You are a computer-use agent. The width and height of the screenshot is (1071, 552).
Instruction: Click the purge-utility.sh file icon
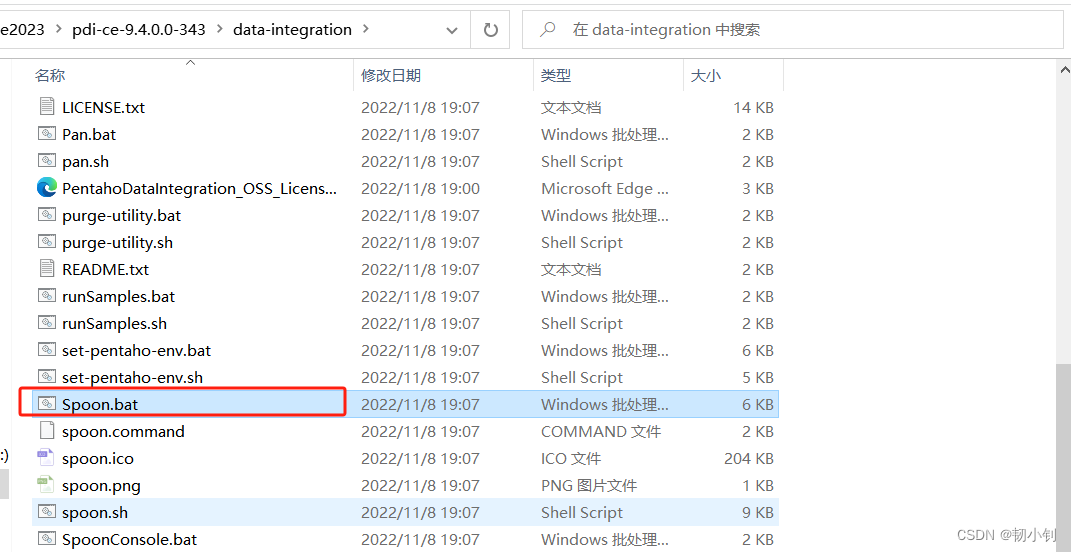coord(46,243)
